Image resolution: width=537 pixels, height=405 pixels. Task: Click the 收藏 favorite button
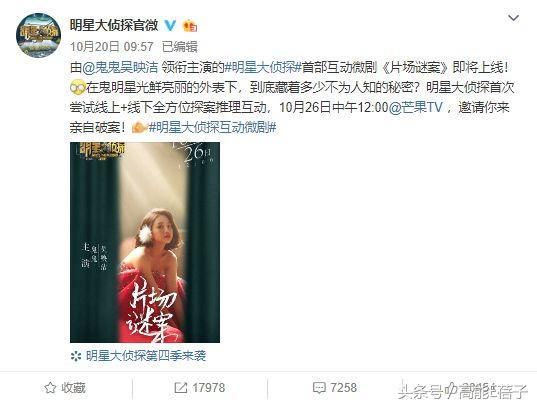click(65, 388)
